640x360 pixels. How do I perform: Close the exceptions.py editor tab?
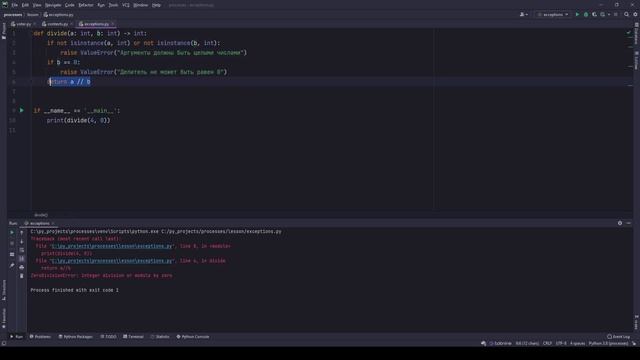click(113, 24)
